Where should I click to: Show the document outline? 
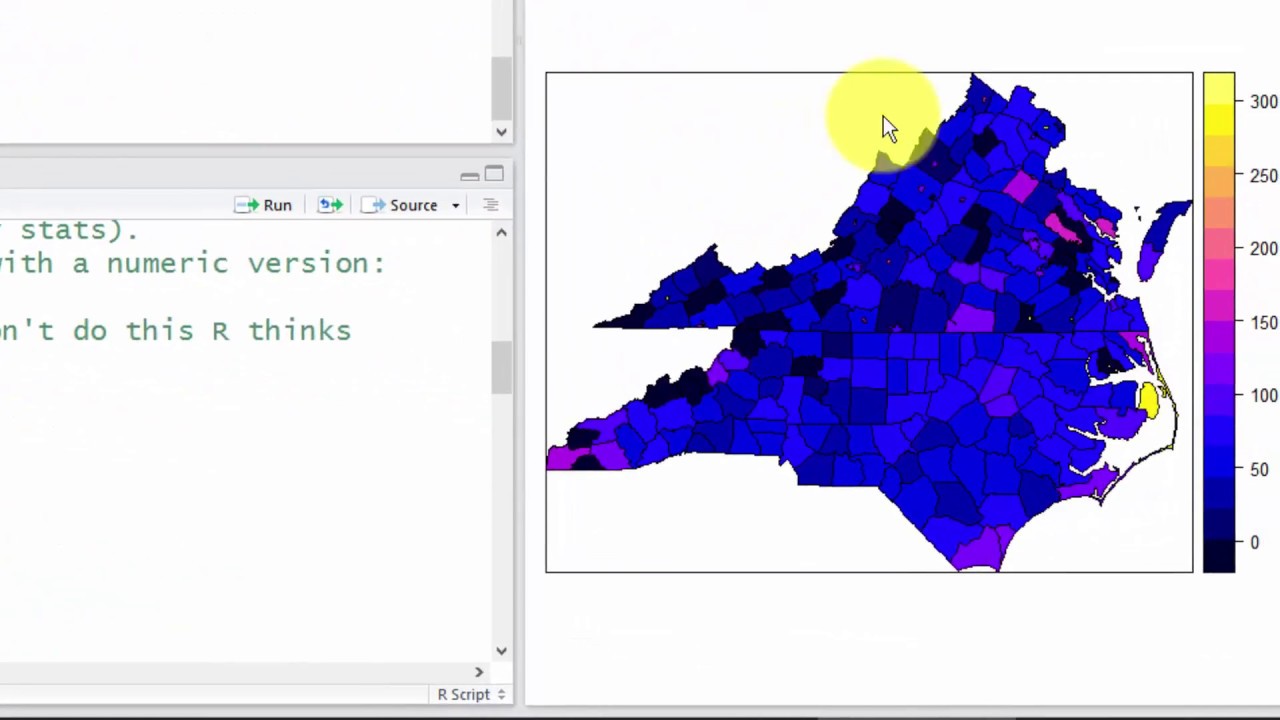click(x=490, y=205)
